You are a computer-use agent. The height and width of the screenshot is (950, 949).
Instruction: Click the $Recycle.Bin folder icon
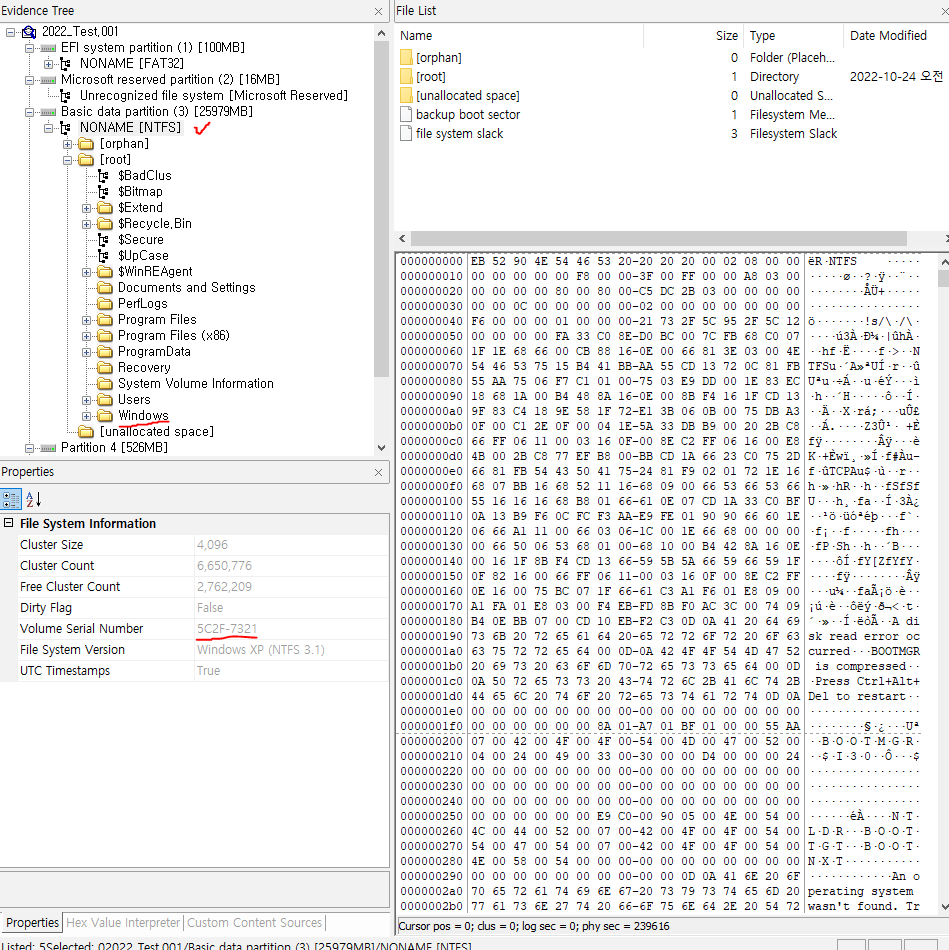pos(105,224)
